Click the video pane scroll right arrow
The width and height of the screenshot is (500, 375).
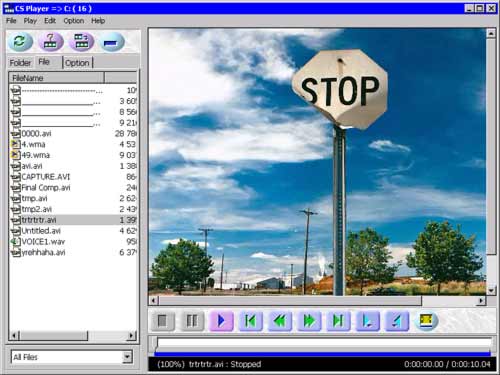tap(481, 301)
